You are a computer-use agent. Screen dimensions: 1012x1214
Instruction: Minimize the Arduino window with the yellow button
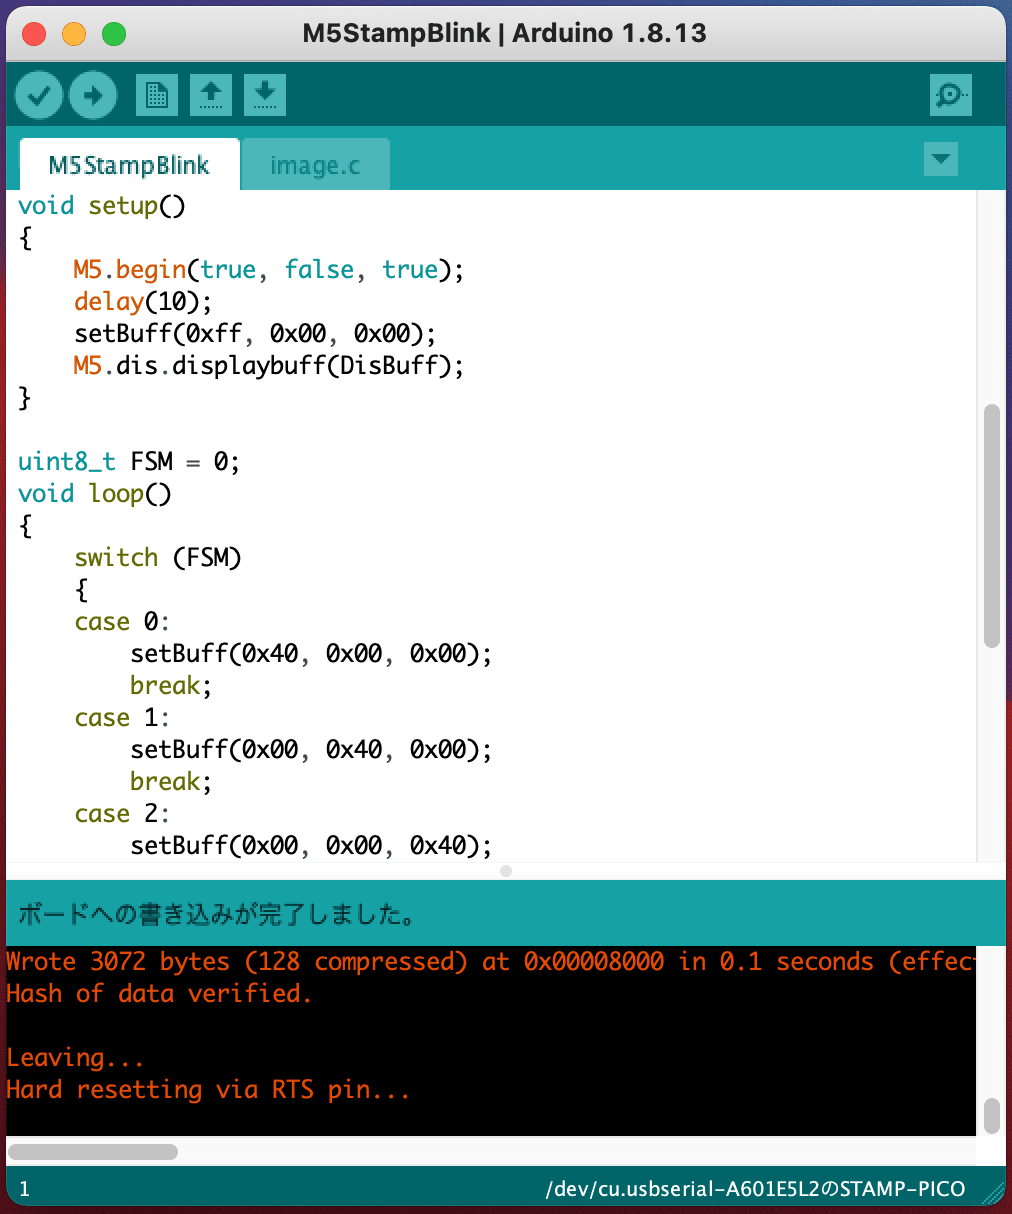(x=74, y=34)
